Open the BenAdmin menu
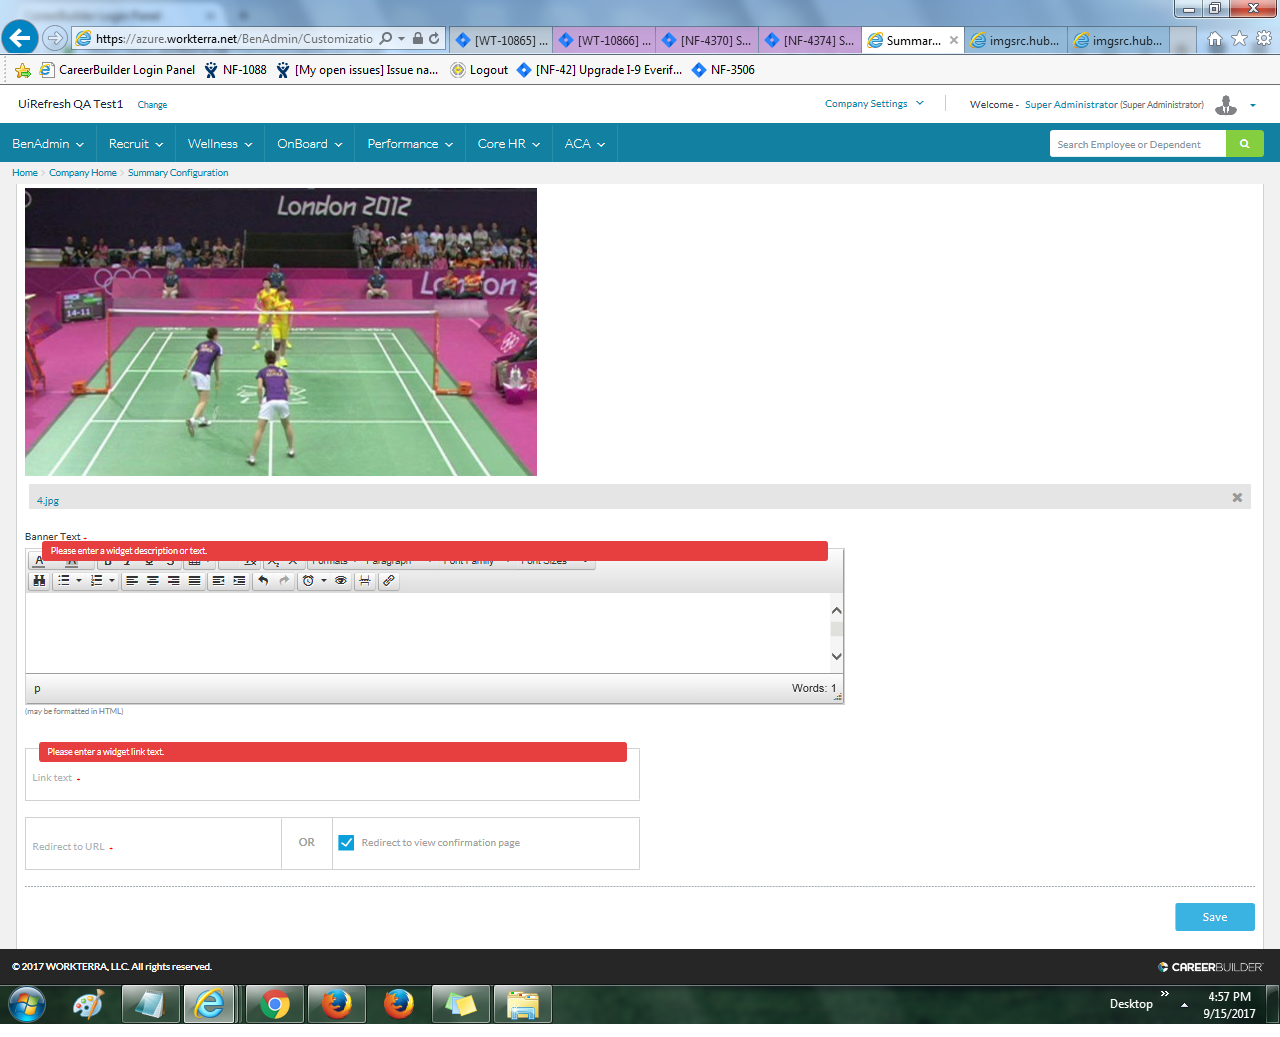The image size is (1280, 1037). tap(47, 144)
